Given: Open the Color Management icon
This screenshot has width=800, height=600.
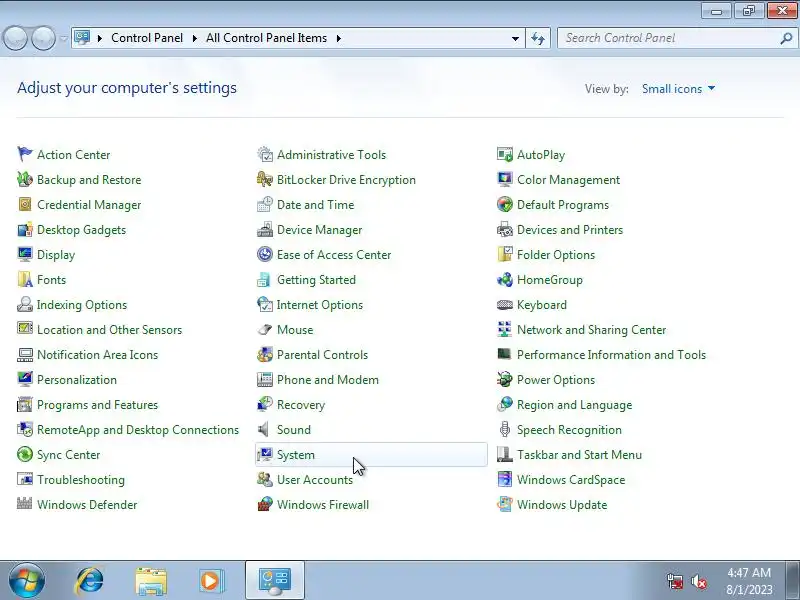Looking at the screenshot, I should 505,179.
